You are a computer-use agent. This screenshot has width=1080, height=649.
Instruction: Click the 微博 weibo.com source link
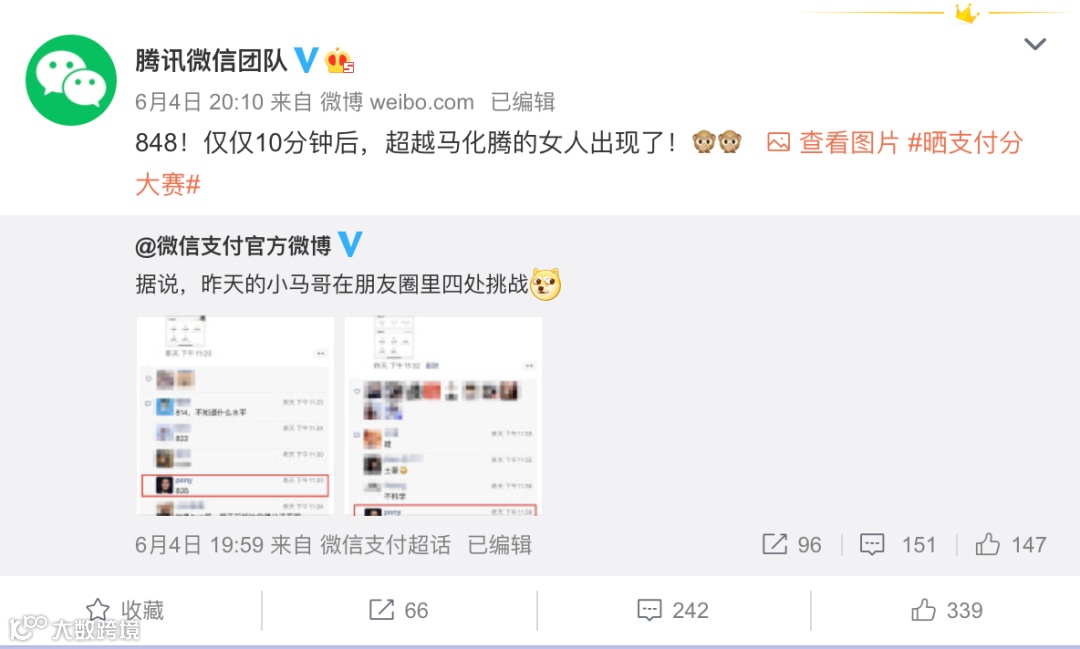coord(397,102)
